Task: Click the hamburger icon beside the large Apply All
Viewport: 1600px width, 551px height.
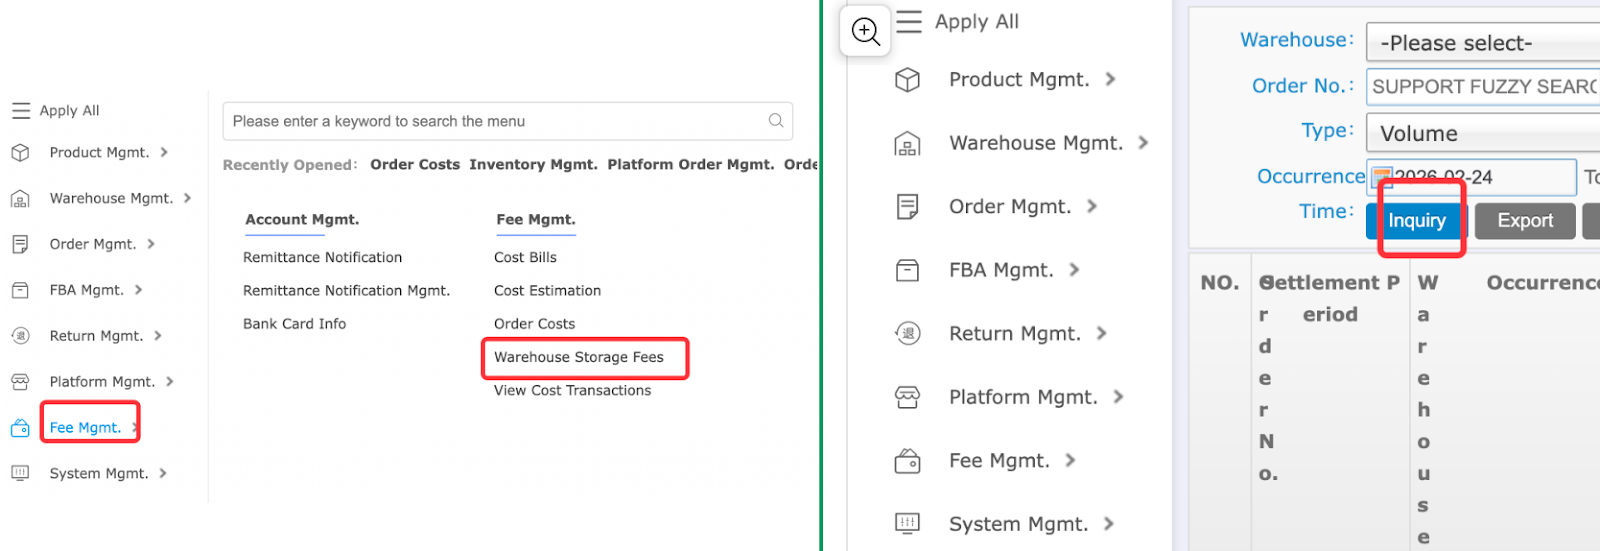Action: coord(909,22)
